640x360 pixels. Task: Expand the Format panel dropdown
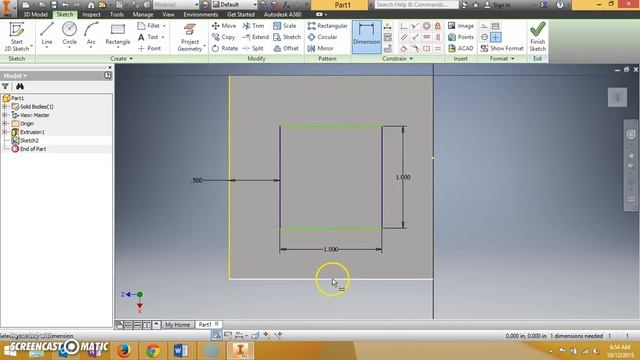pyautogui.click(x=502, y=59)
